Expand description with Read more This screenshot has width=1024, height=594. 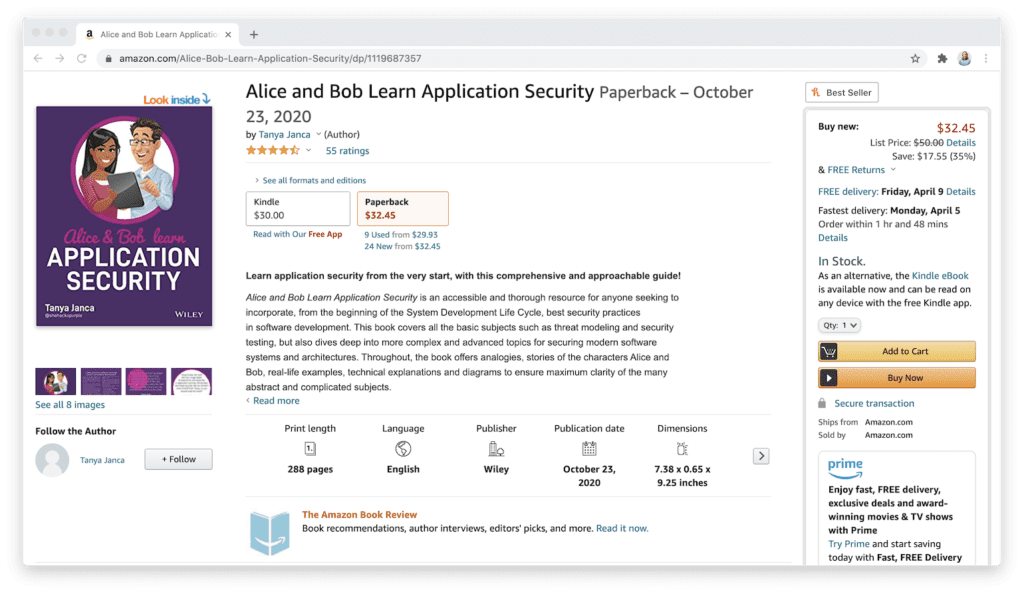(x=276, y=401)
